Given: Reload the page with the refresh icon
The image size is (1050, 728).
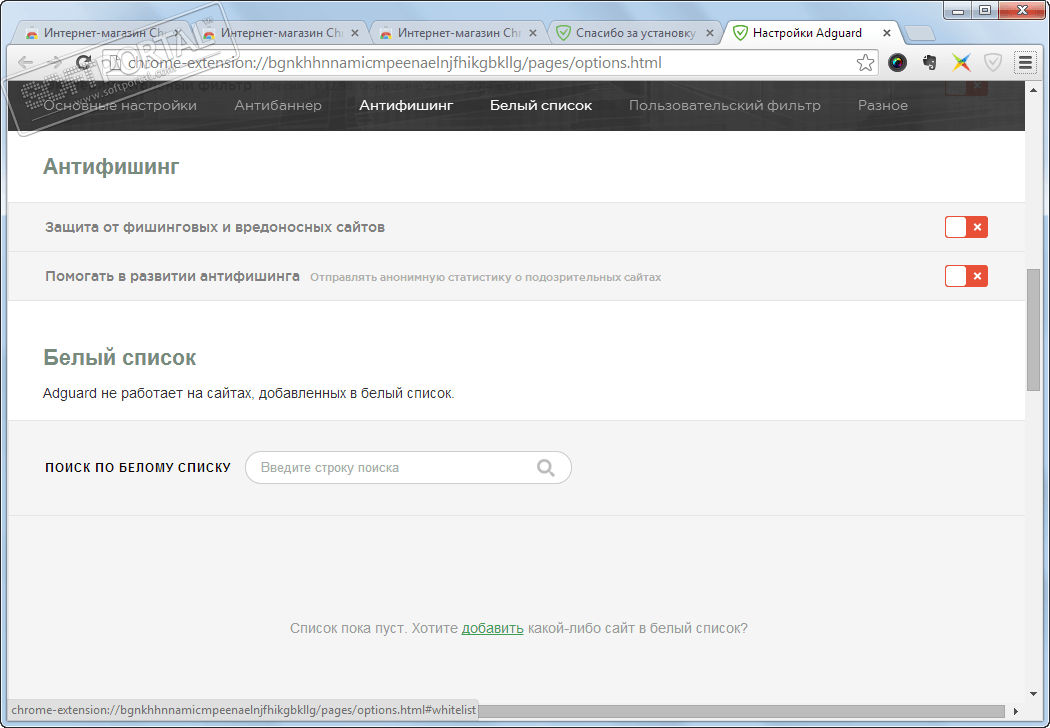Looking at the screenshot, I should (84, 63).
